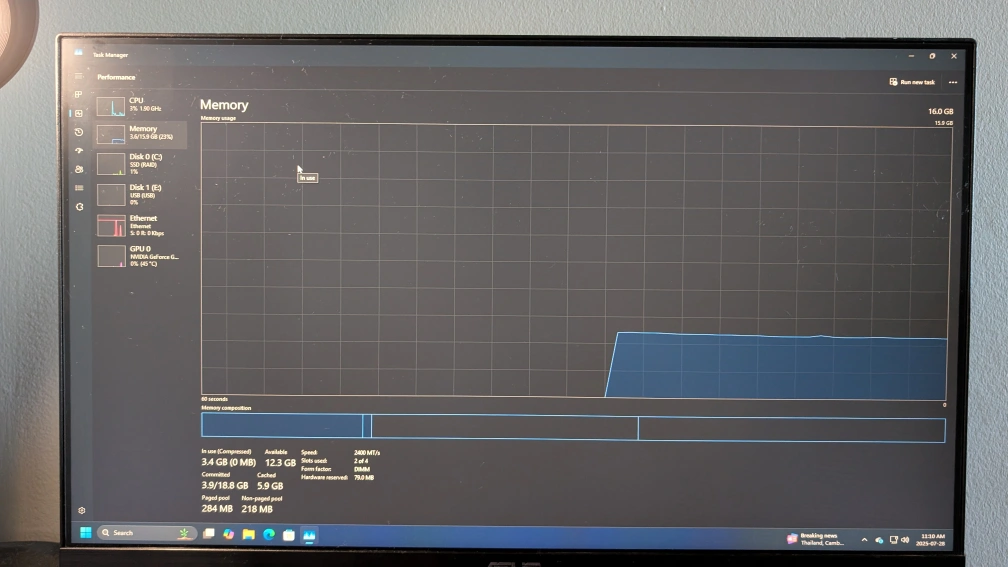Image resolution: width=1008 pixels, height=567 pixels.
Task: Open the Services page icon
Action: coord(79,207)
